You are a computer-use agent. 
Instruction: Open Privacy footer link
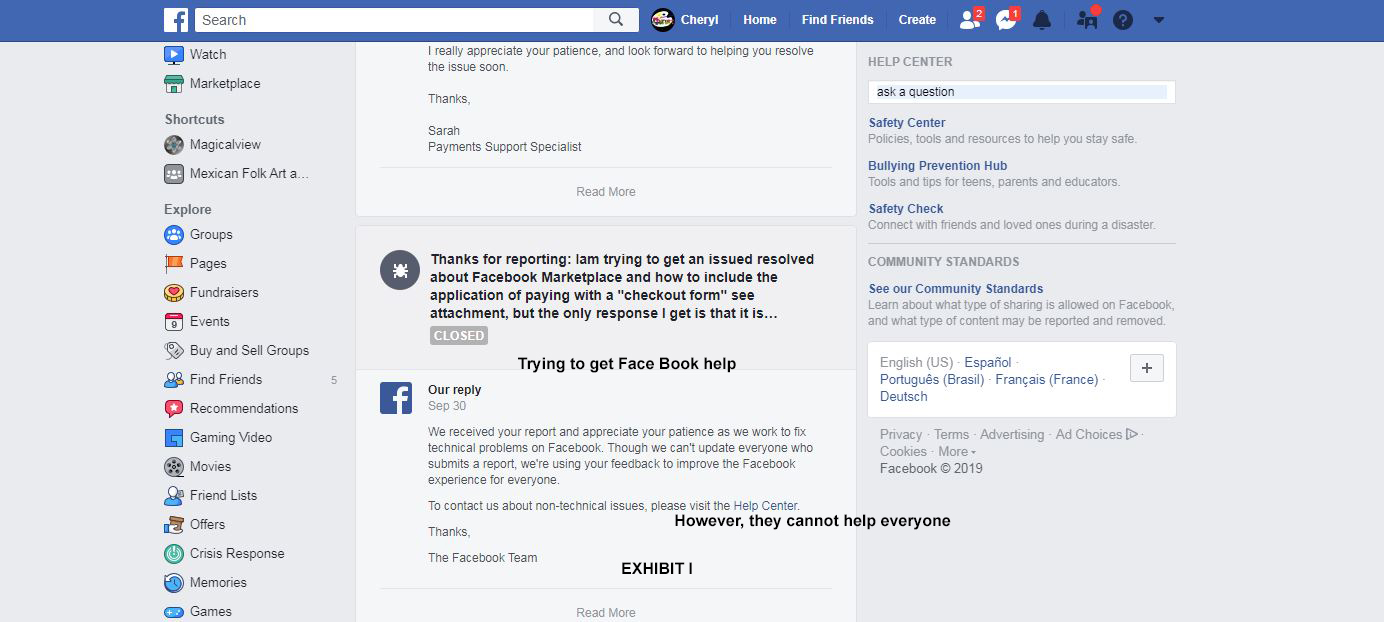[x=901, y=435]
